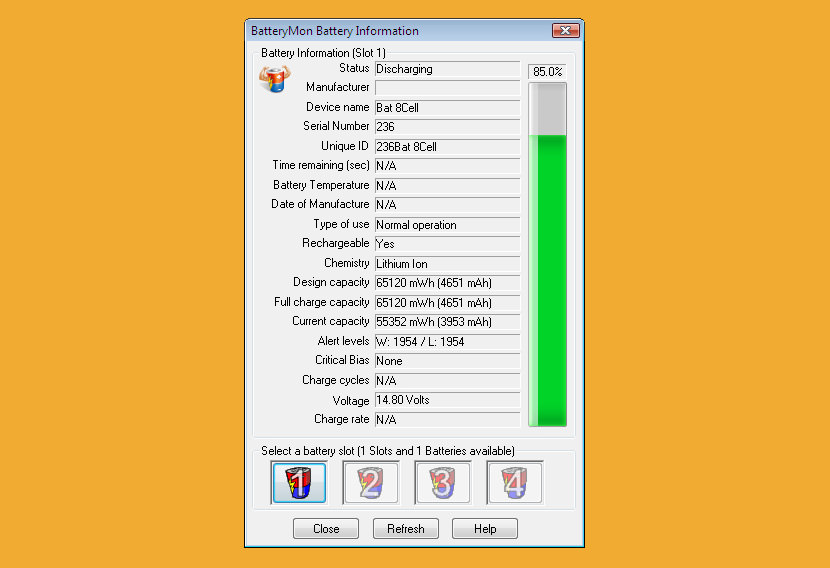
Task: Click the Manufacturer label text
Action: tap(337, 87)
